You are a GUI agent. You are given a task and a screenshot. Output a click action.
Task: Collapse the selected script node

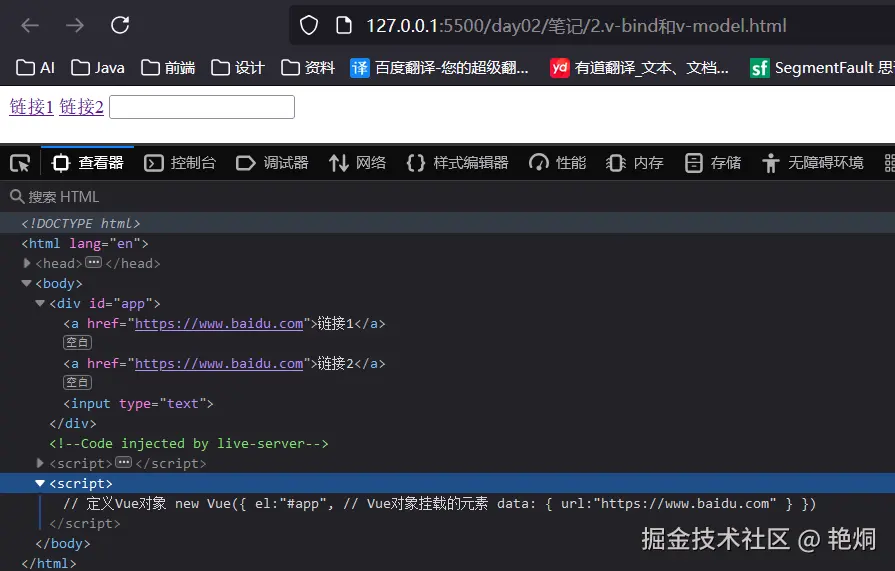[x=40, y=483]
